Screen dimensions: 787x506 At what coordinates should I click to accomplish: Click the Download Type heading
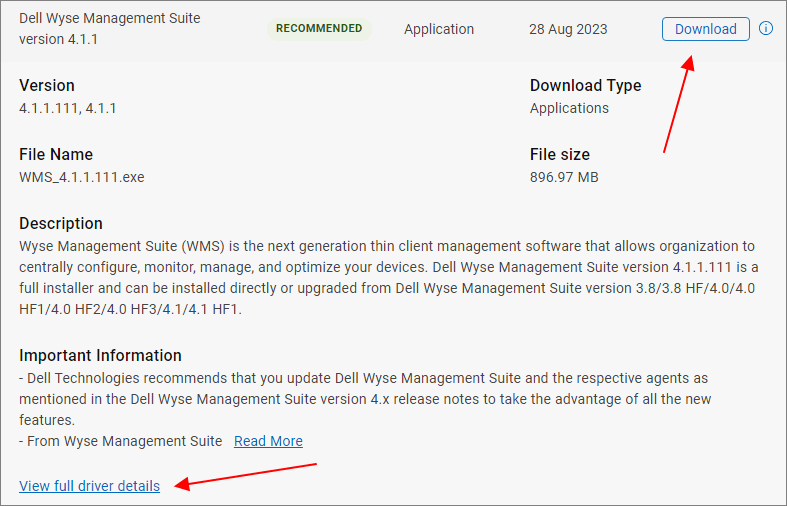[x=585, y=86]
